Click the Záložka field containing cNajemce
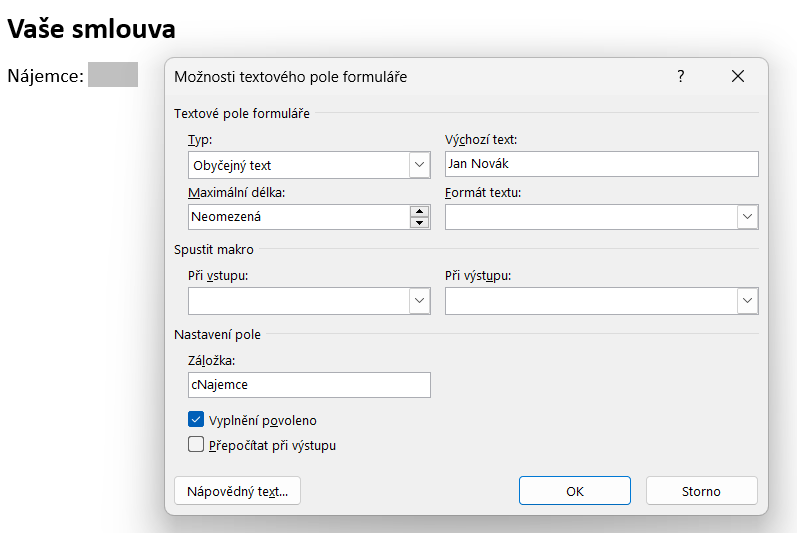The height and width of the screenshot is (533, 797). (309, 385)
